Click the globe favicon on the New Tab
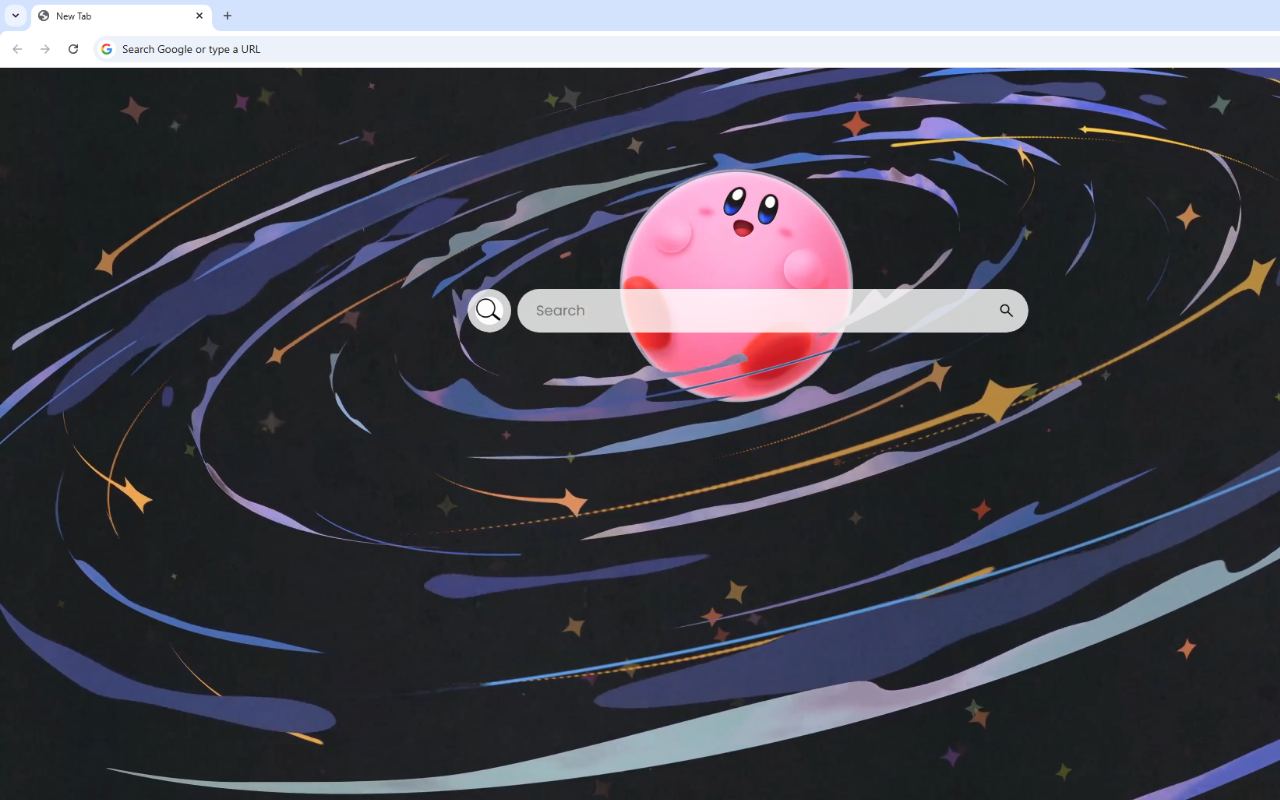 pos(44,16)
